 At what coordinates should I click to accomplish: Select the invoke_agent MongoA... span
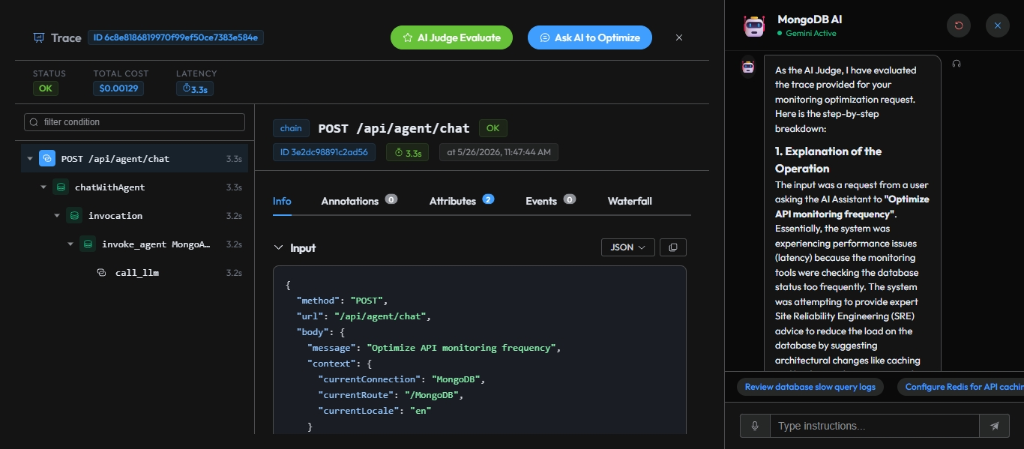click(157, 244)
